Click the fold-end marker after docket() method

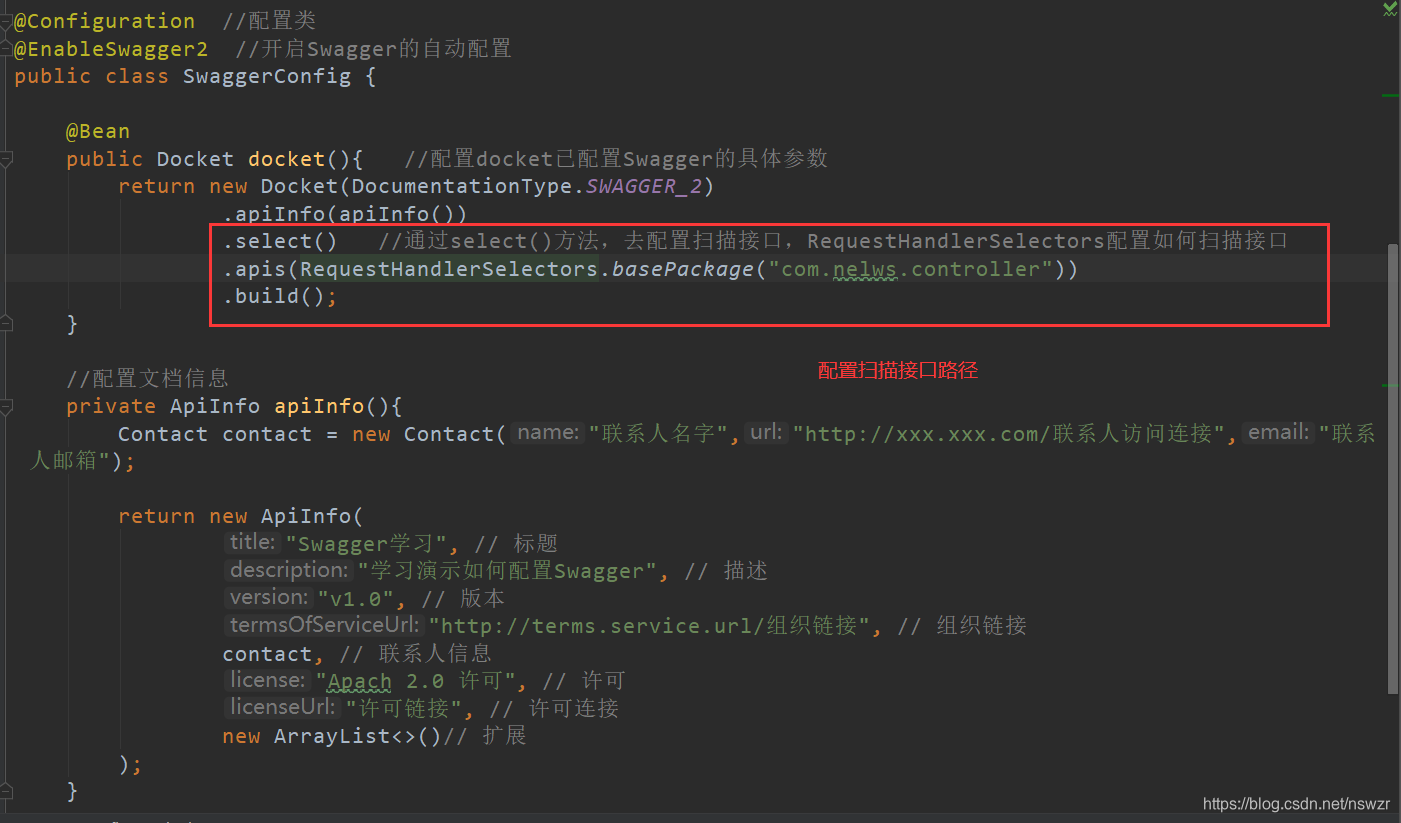point(6,323)
